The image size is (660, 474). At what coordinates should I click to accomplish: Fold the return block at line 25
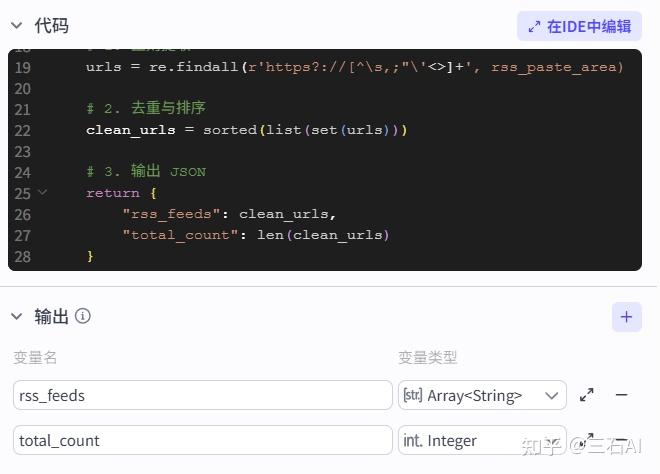tap(42, 192)
